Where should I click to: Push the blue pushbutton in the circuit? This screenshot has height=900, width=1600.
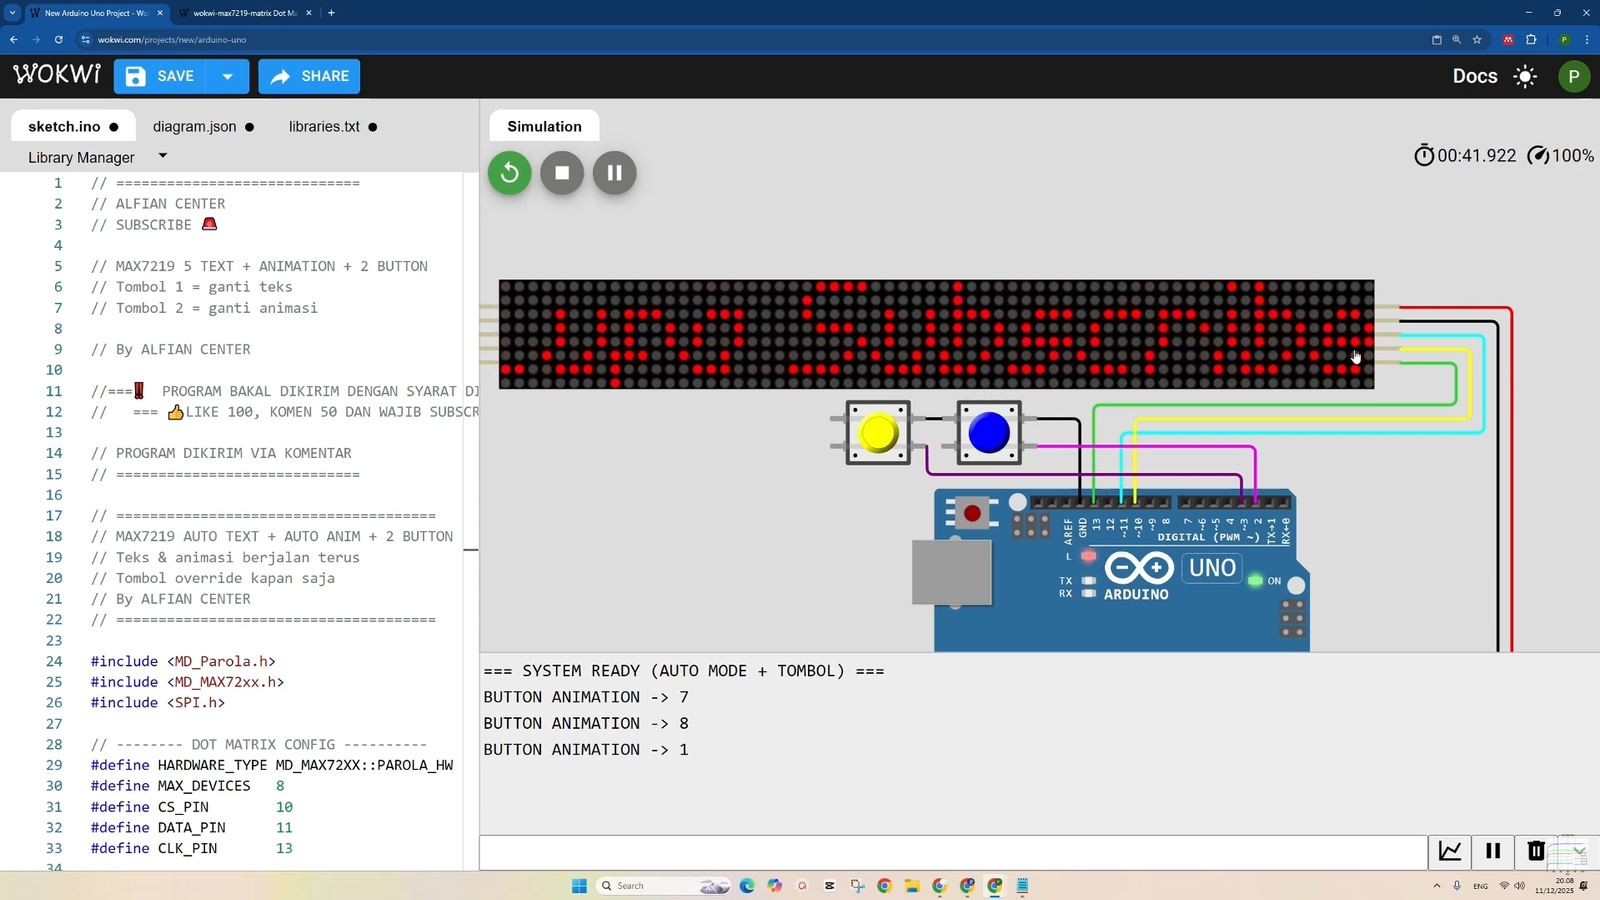click(x=989, y=433)
